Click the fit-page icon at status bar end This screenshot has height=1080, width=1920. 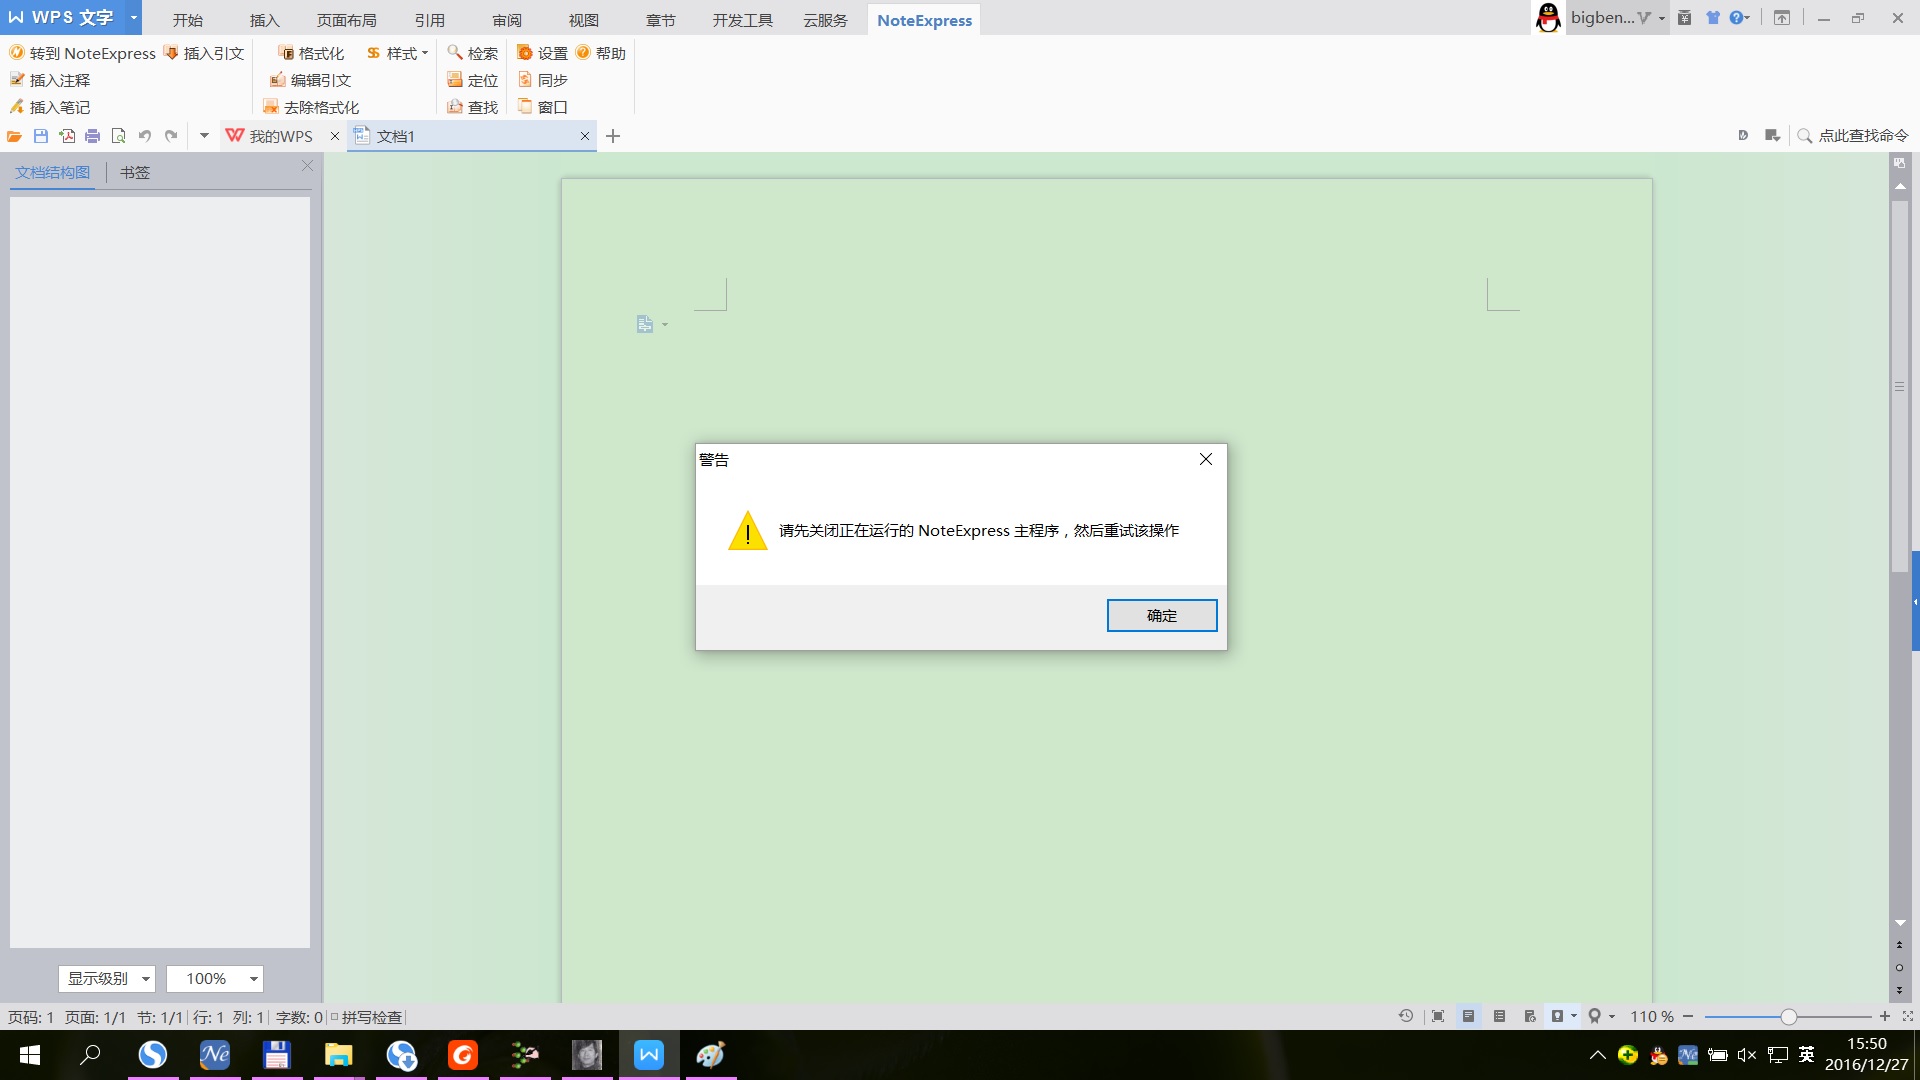click(1908, 1016)
